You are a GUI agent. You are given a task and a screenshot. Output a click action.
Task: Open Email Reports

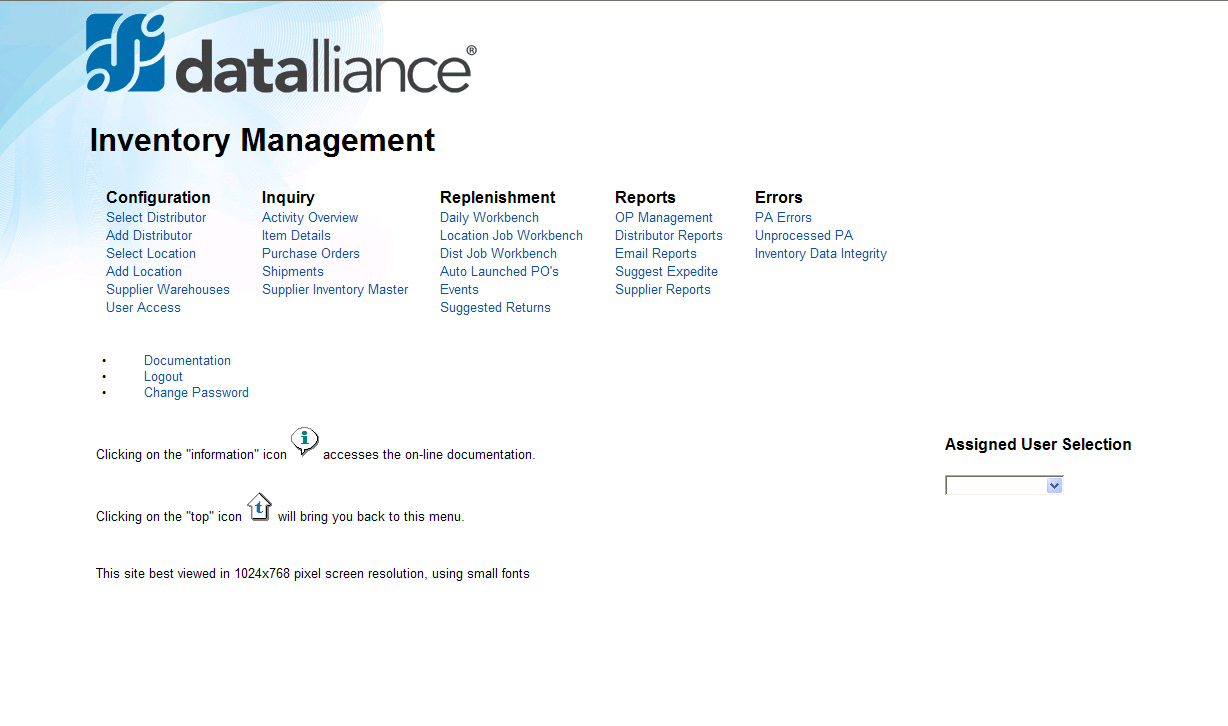[x=656, y=253]
